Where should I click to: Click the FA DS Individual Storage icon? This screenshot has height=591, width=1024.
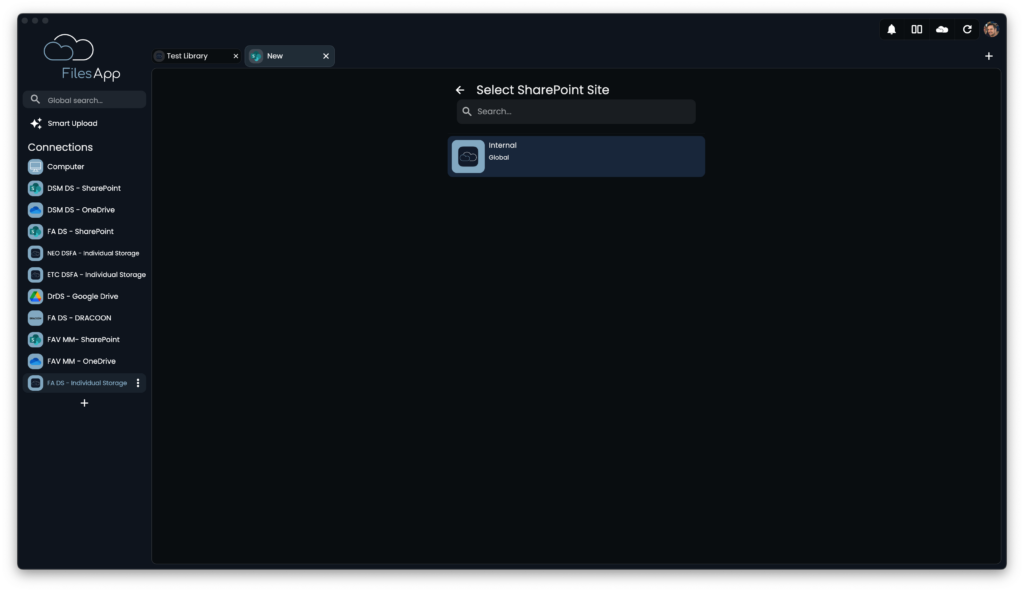[x=35, y=383]
